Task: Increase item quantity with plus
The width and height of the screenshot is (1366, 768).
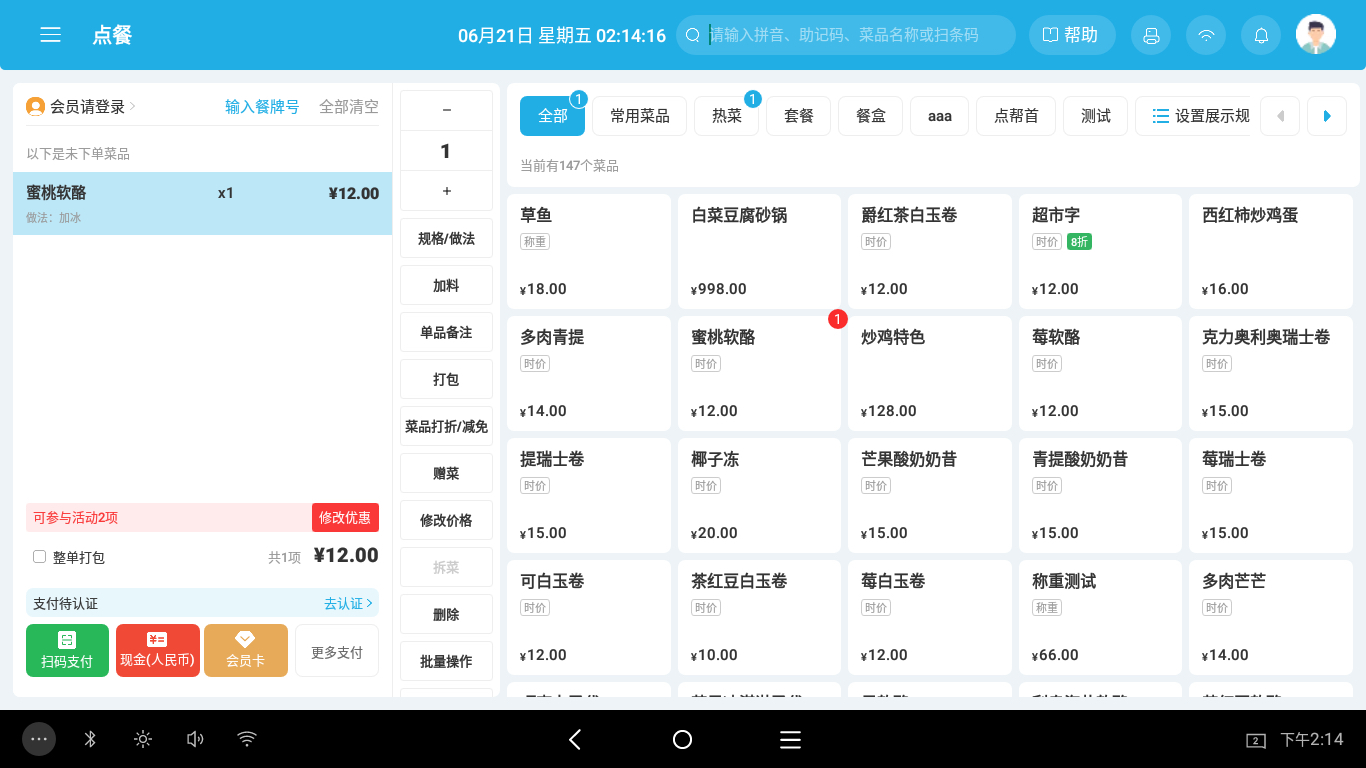Action: point(446,191)
